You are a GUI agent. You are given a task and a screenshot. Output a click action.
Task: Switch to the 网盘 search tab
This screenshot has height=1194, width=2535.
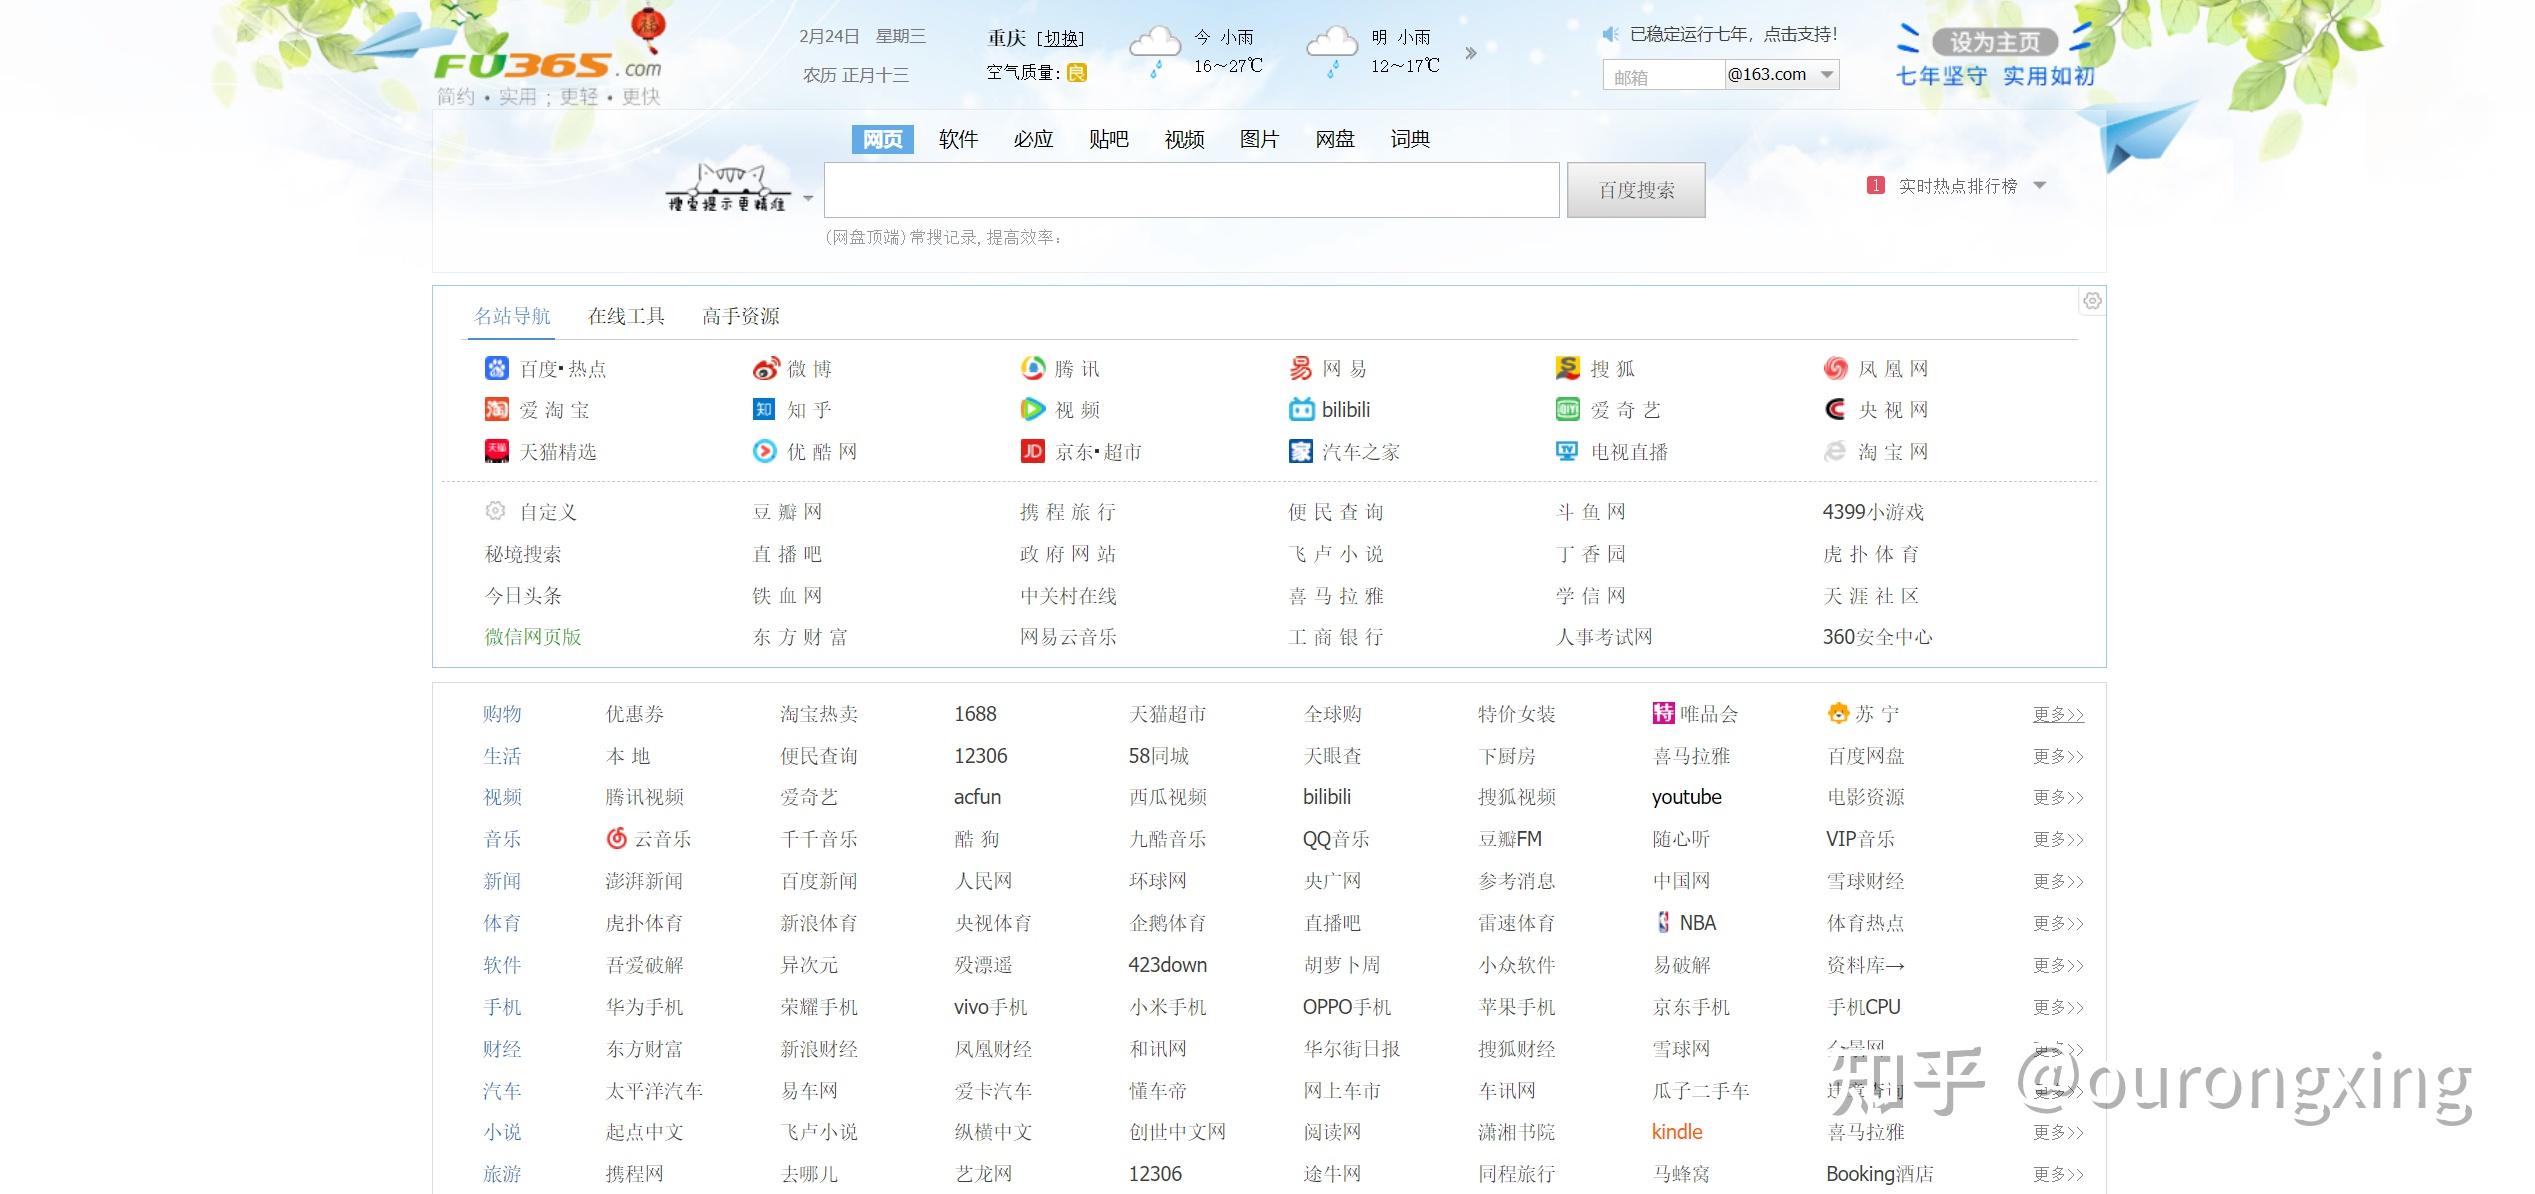tap(1334, 139)
